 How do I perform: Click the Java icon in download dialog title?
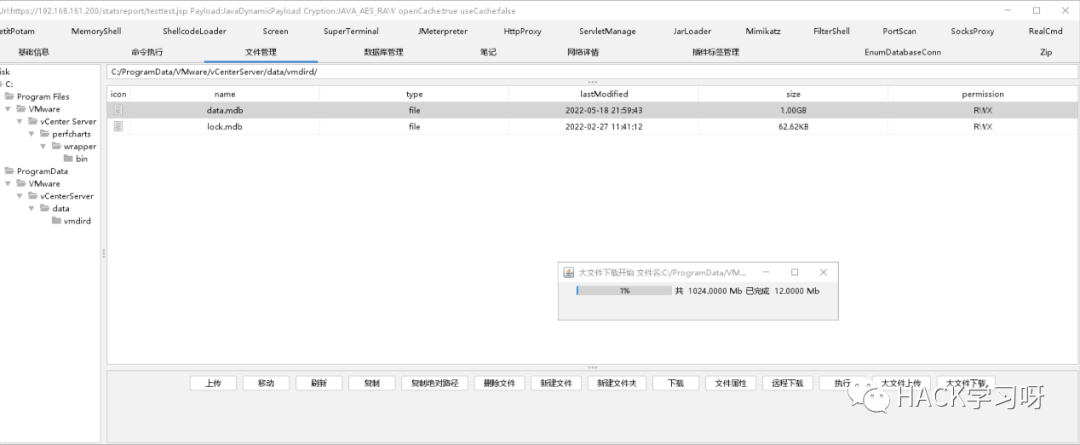pos(569,272)
